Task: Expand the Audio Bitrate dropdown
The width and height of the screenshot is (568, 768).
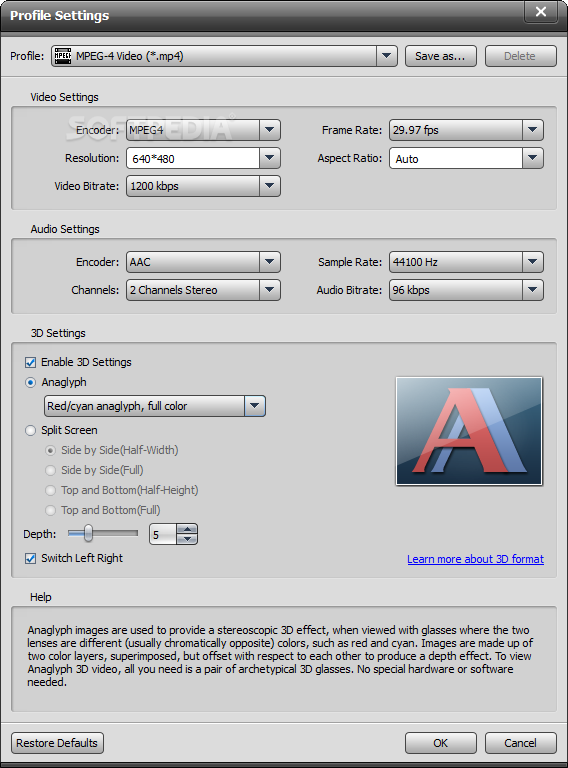Action: [533, 290]
